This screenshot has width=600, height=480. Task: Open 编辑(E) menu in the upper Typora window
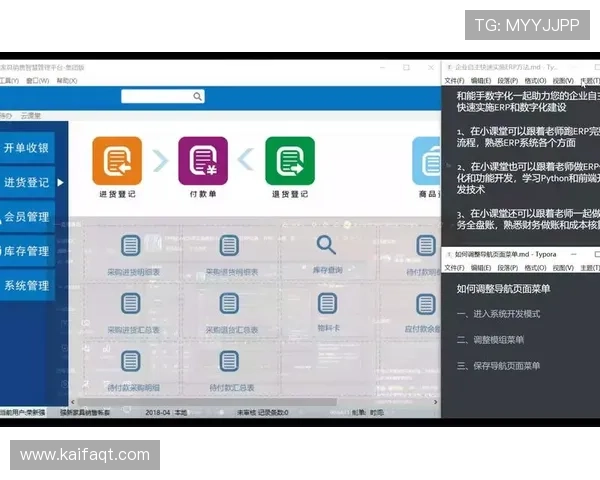(481, 80)
